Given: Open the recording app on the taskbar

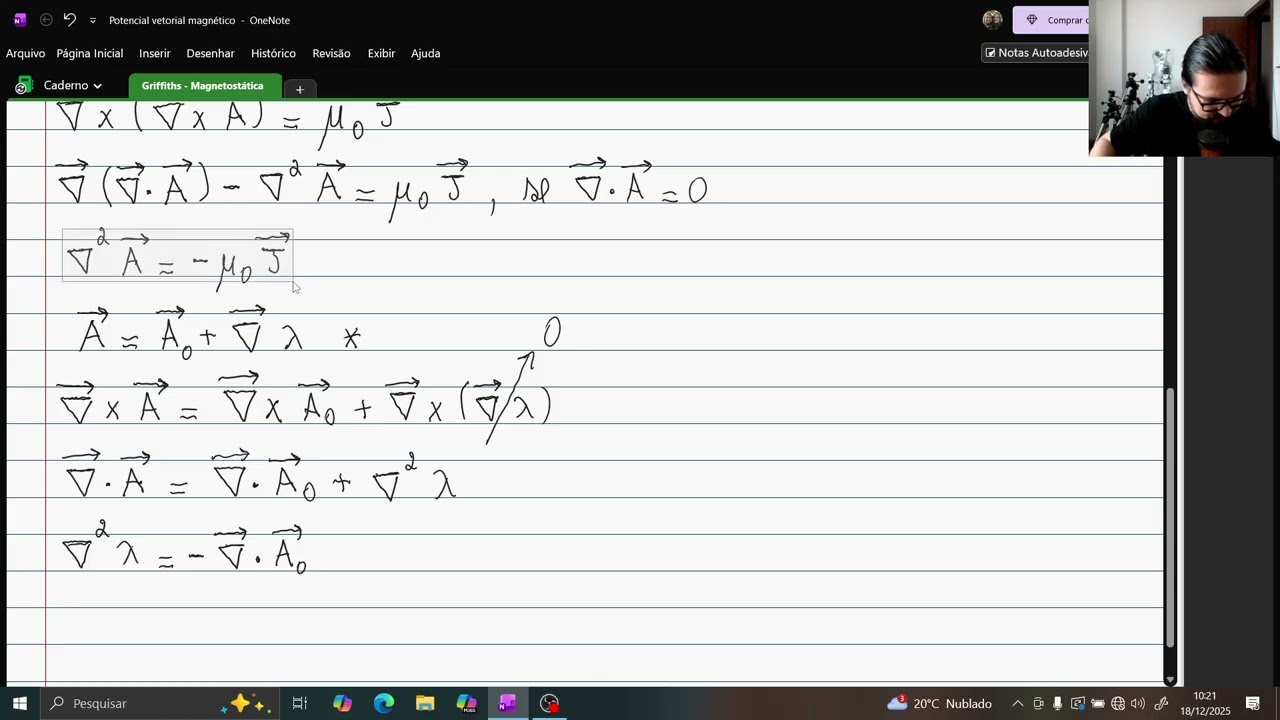Looking at the screenshot, I should tap(549, 703).
